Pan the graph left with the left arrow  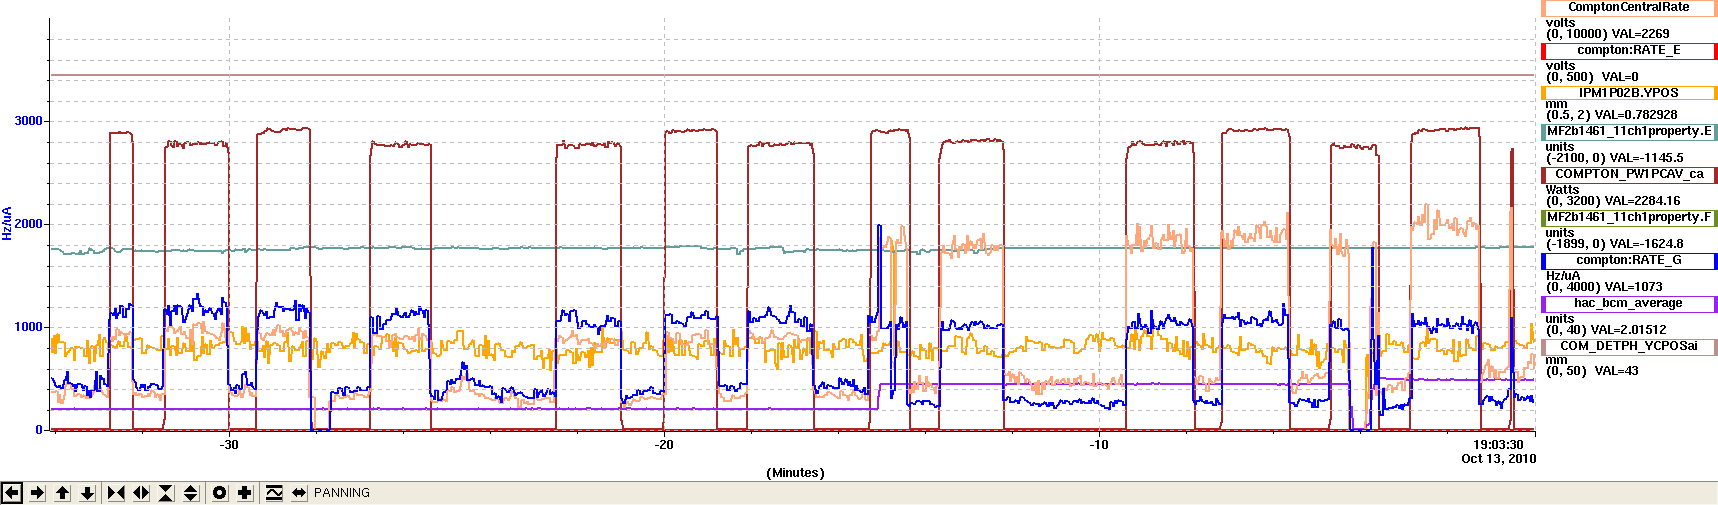click(x=12, y=493)
